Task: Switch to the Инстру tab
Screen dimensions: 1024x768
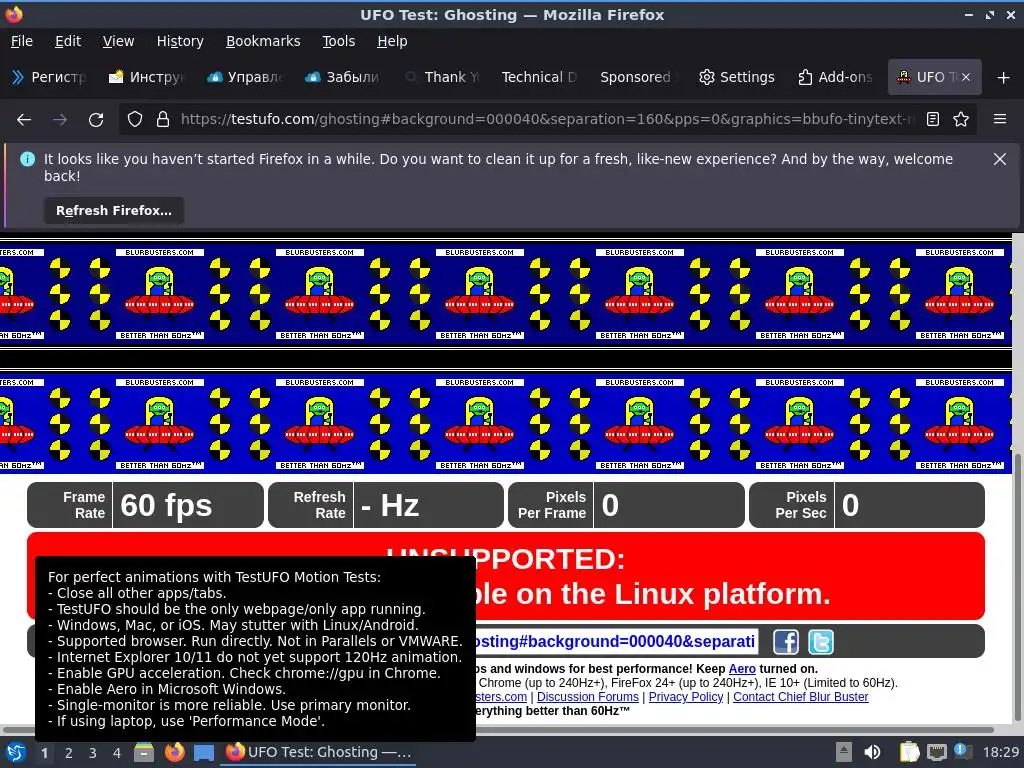Action: pos(147,77)
